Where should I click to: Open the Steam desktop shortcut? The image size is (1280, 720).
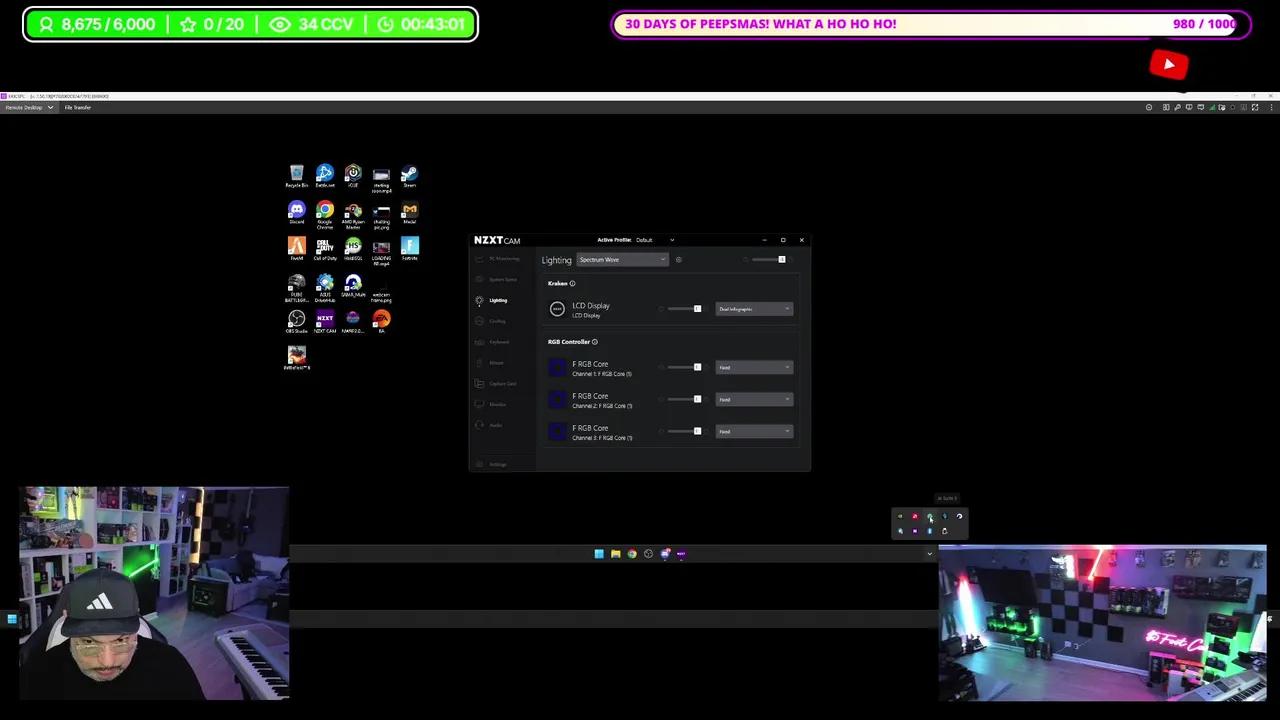coord(409,177)
